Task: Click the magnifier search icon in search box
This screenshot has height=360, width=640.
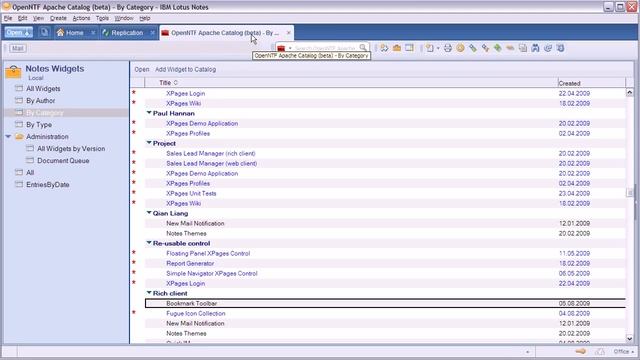Action: coord(363,48)
